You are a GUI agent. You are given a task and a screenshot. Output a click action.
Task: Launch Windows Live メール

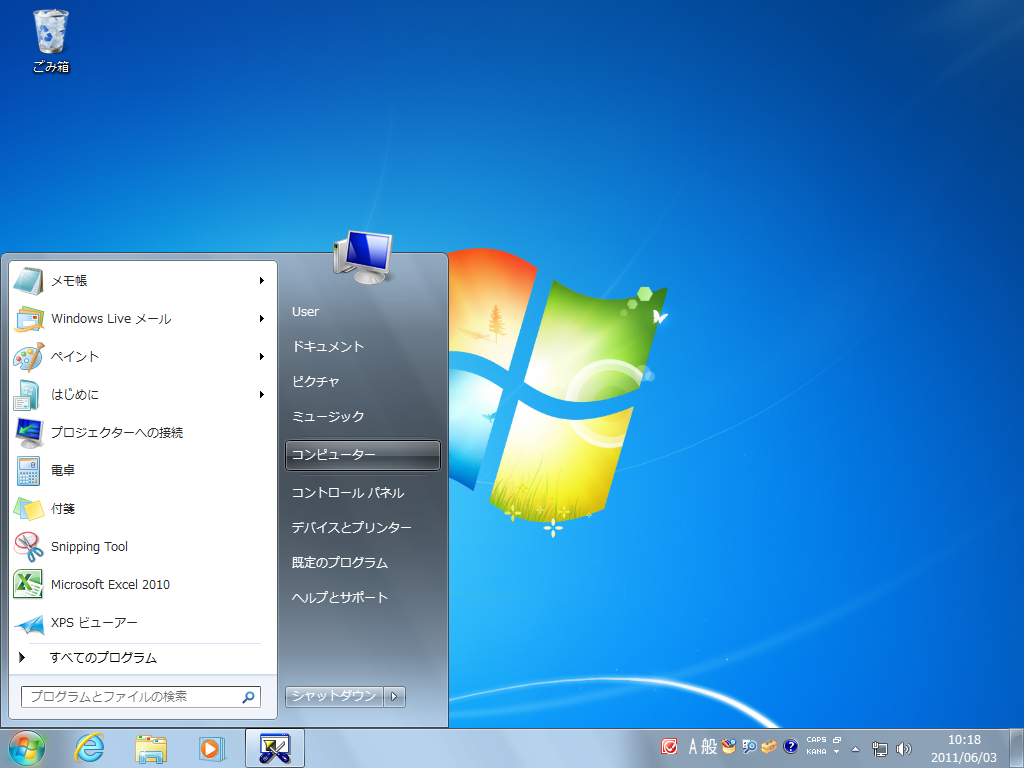pyautogui.click(x=144, y=319)
